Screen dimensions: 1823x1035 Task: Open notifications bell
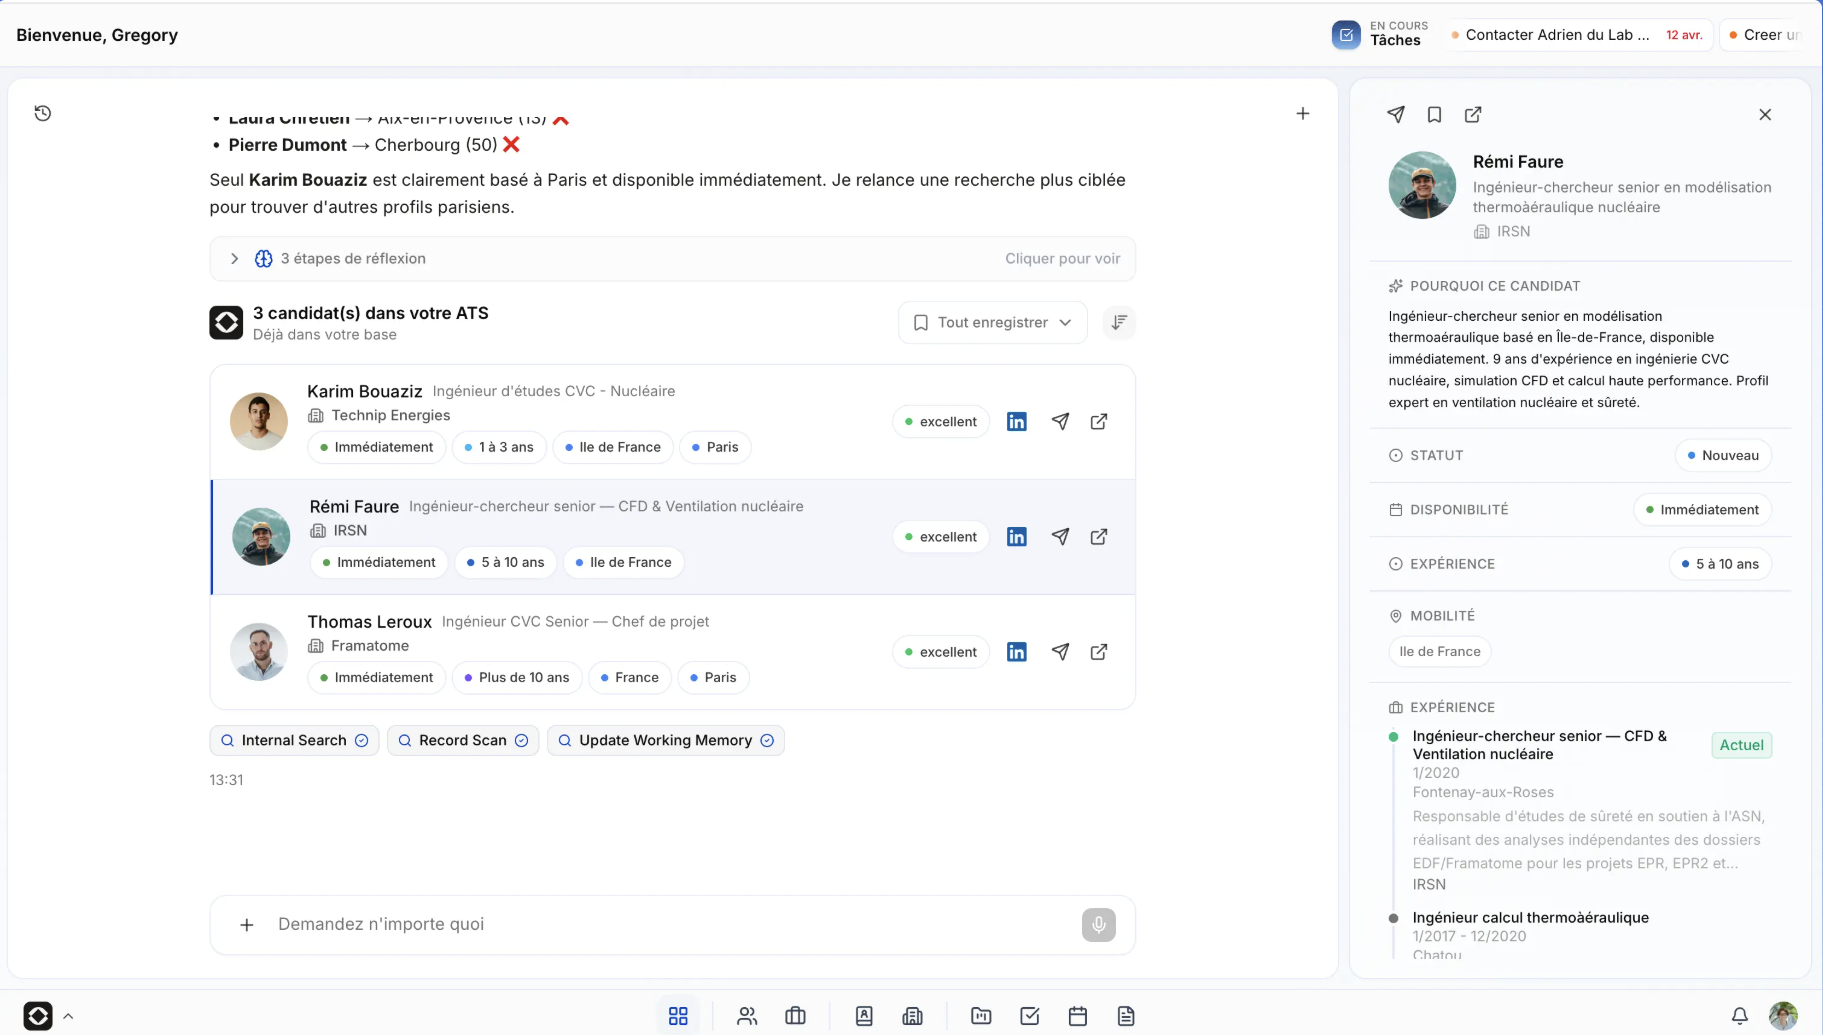coord(1739,1016)
